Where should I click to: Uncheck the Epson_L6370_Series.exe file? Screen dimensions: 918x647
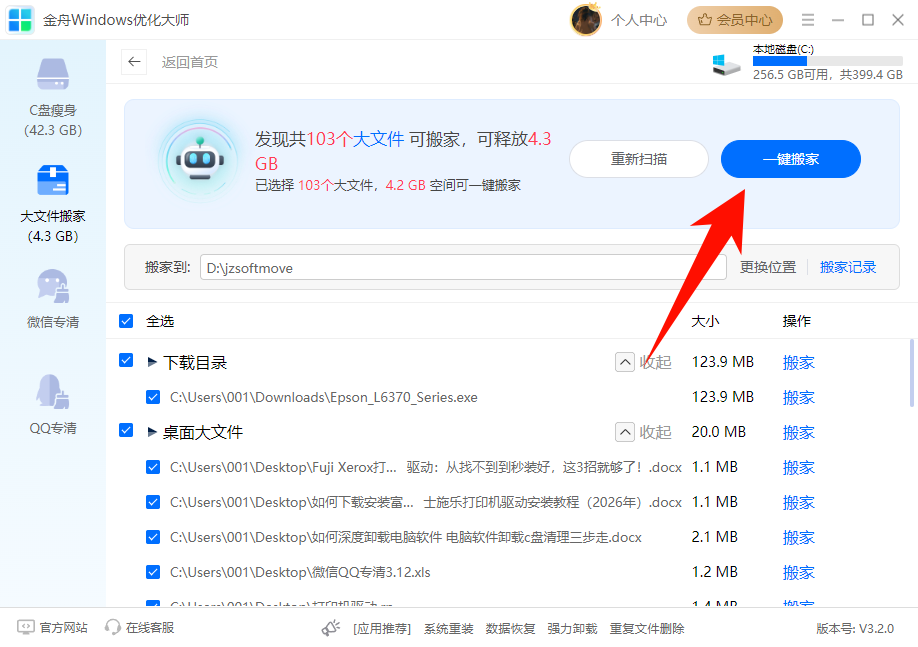point(153,397)
